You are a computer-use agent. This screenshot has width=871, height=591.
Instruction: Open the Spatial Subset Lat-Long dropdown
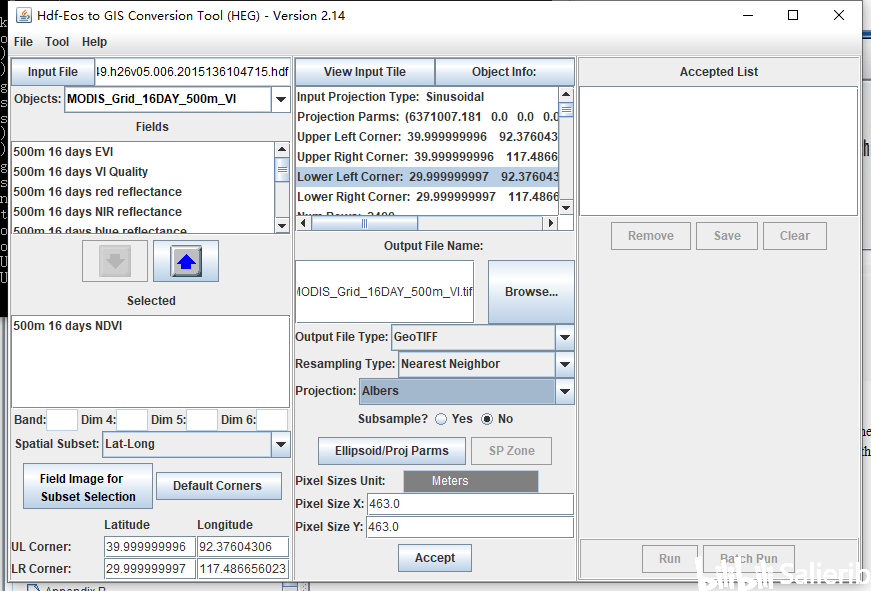coord(281,444)
